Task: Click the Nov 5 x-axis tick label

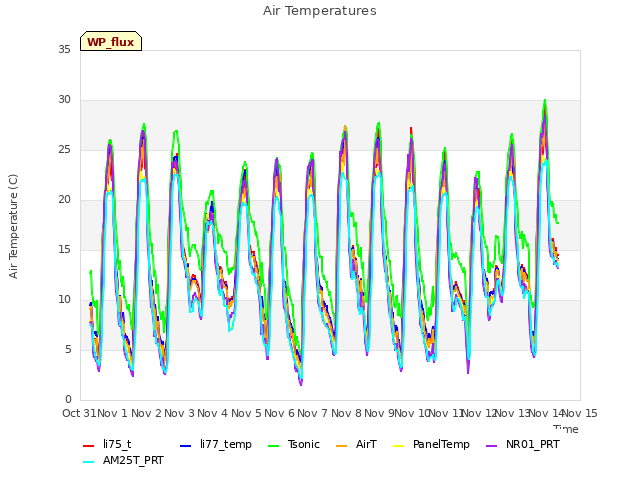Action: (247, 413)
